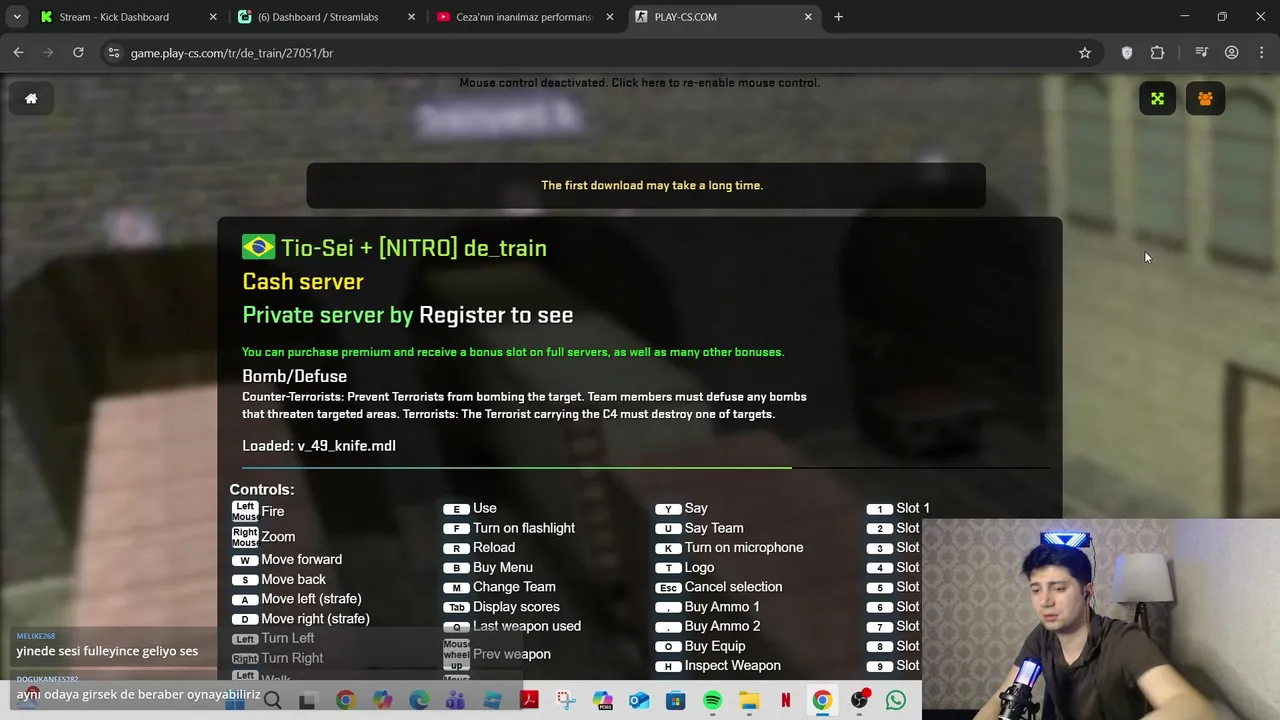View site information icon in address bar
Viewport: 1280px width, 720px height.
click(x=114, y=53)
